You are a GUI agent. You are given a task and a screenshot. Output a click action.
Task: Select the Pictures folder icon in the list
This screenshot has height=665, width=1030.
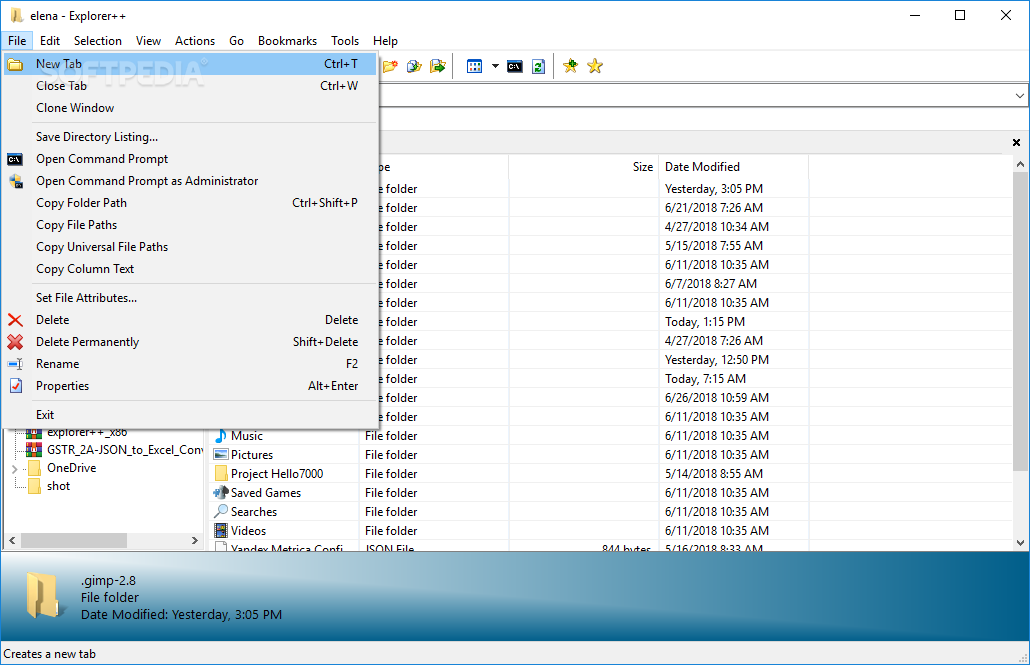221,455
